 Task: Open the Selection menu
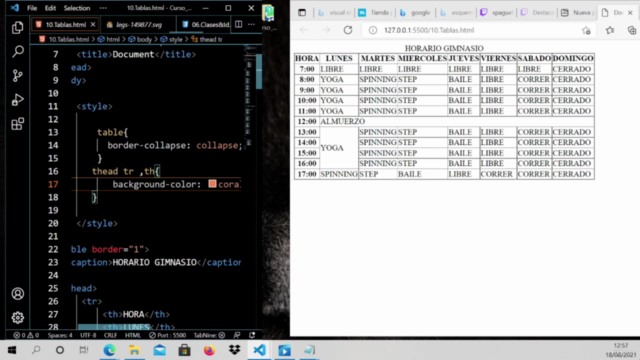(x=77, y=8)
